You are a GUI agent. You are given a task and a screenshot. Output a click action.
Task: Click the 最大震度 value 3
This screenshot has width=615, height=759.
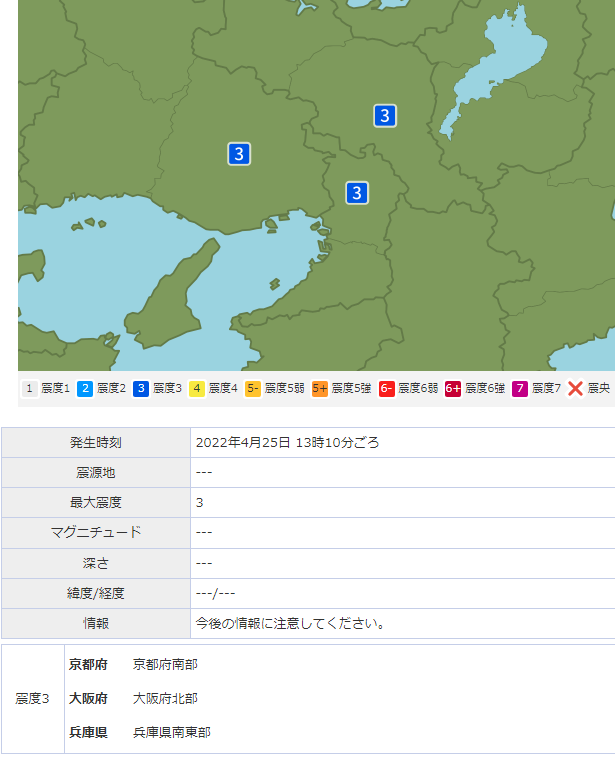[x=199, y=503]
